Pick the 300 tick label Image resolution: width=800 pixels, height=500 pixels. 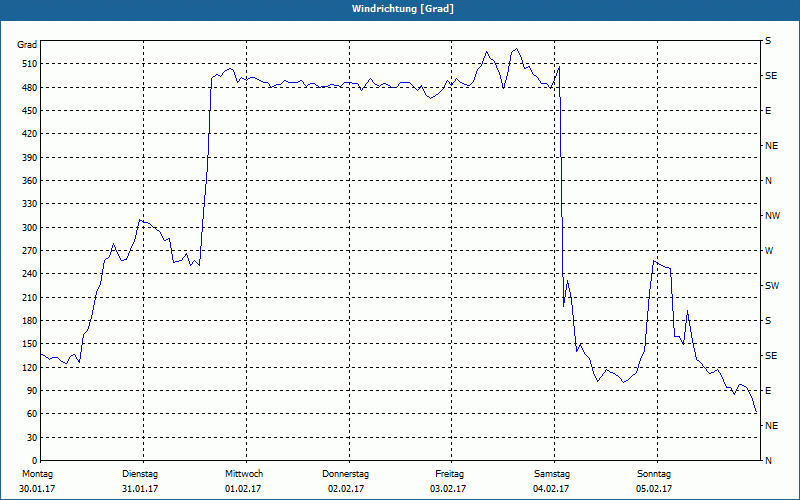tap(29, 228)
